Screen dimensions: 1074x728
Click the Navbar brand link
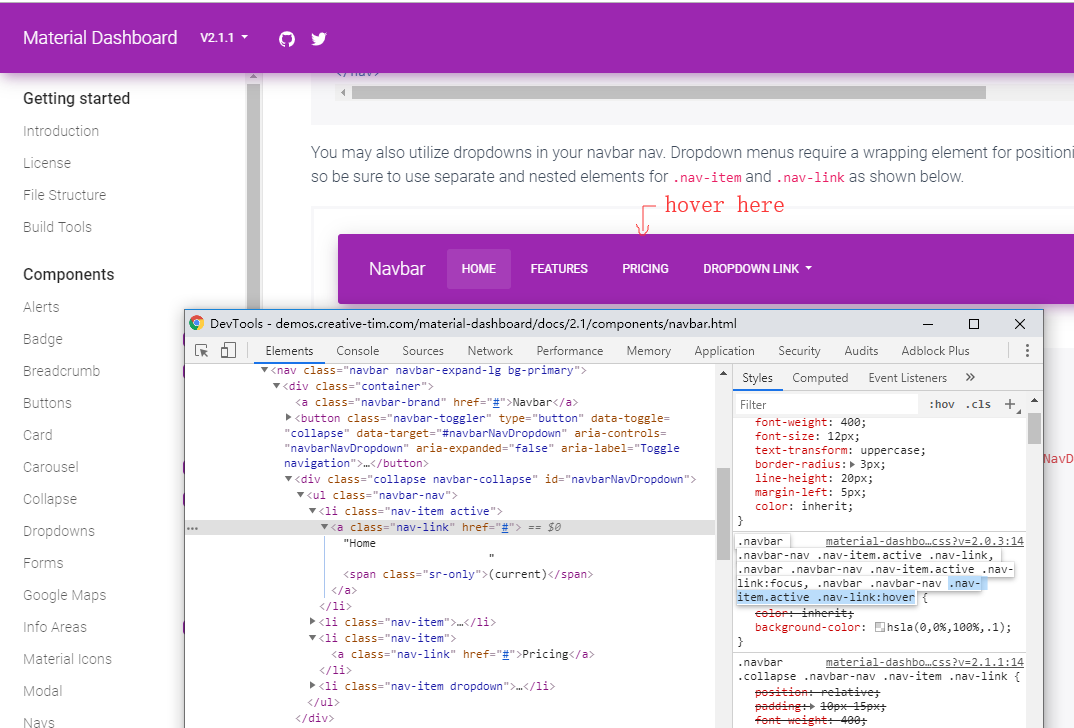(397, 268)
